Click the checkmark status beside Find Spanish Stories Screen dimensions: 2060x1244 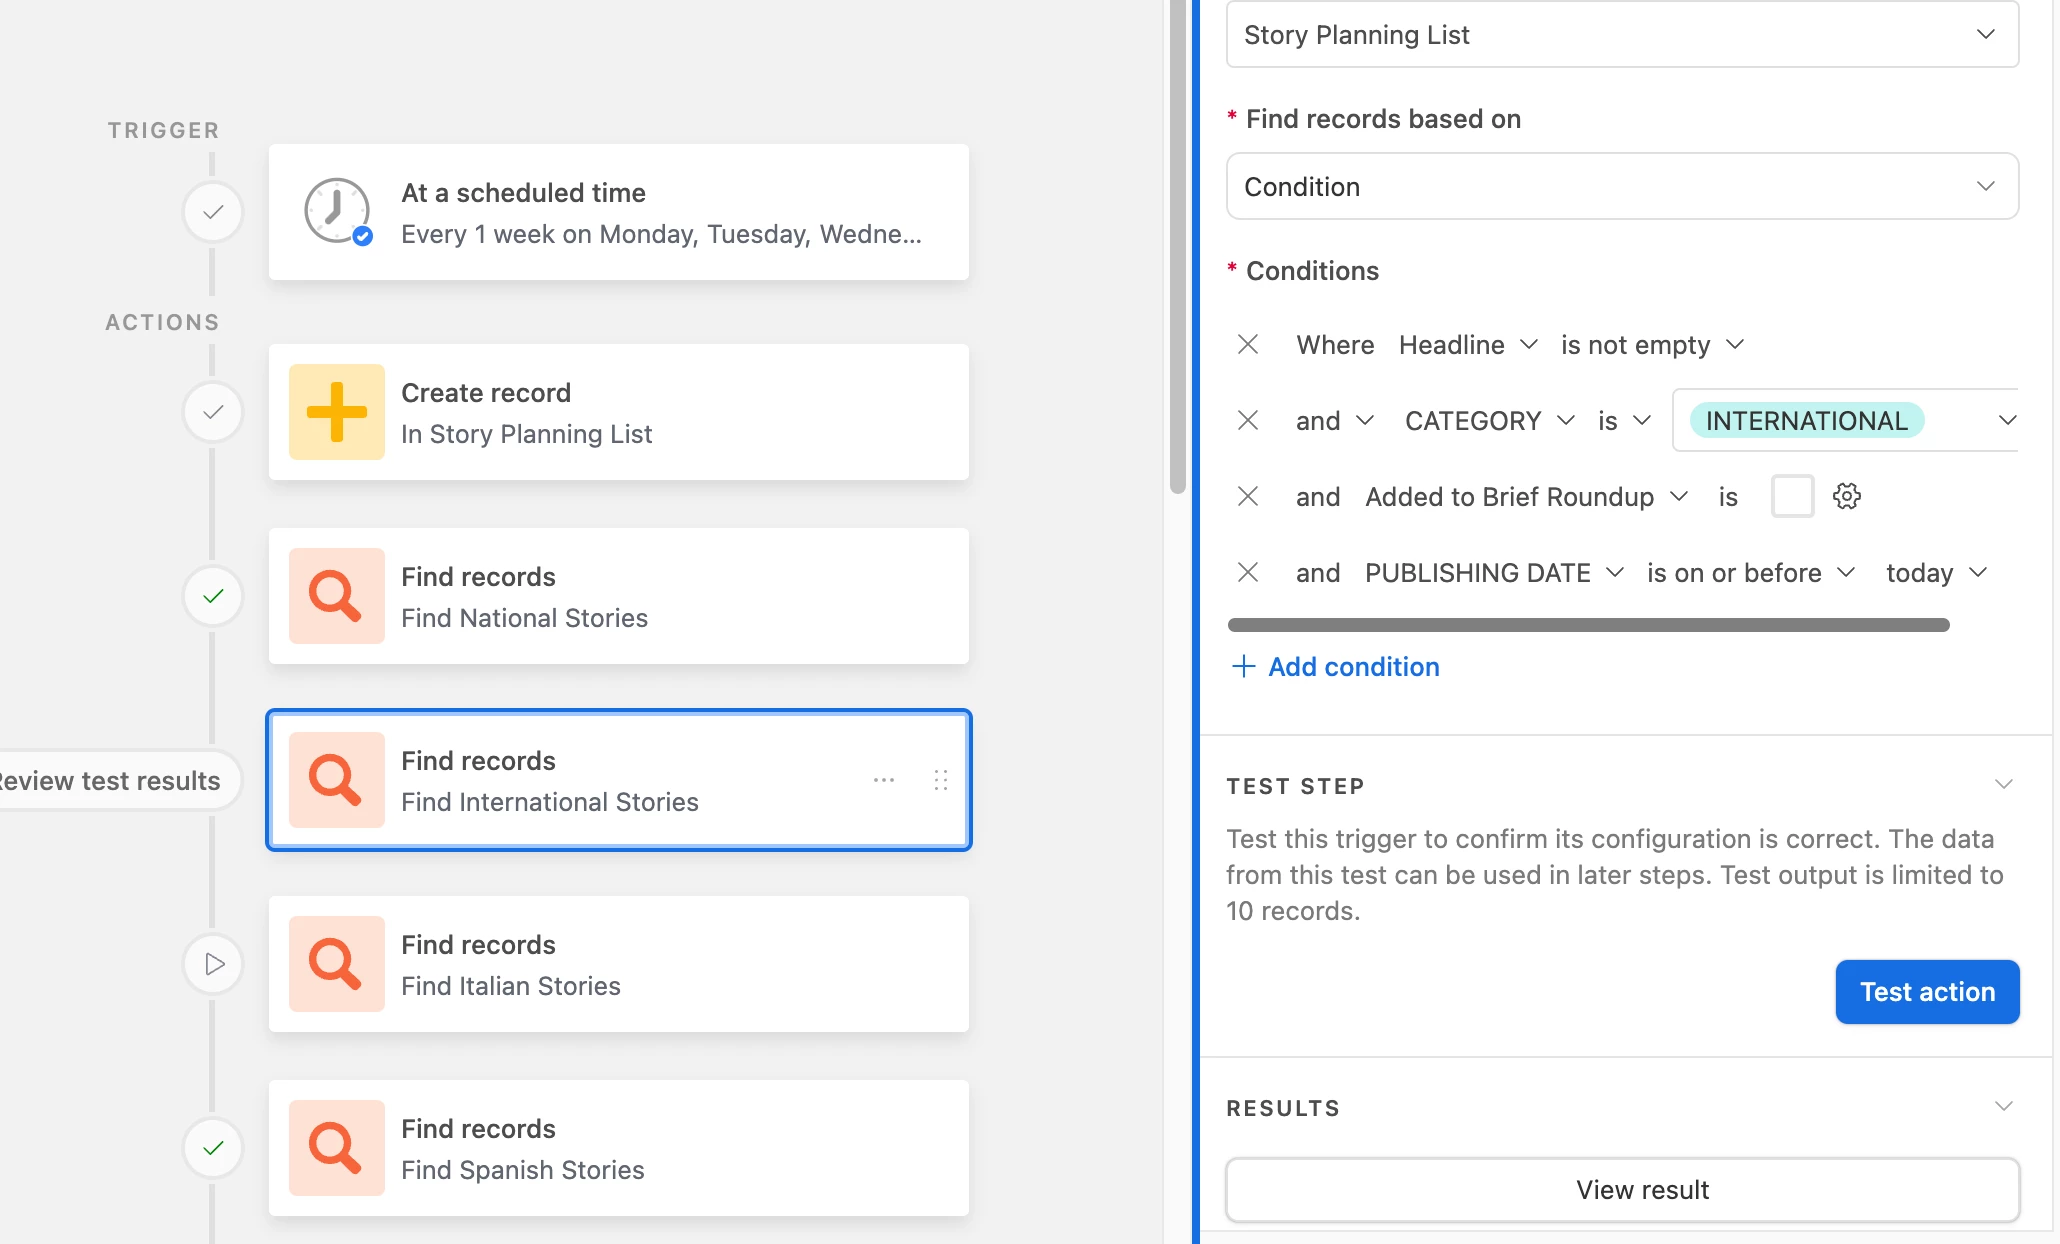tap(213, 1148)
